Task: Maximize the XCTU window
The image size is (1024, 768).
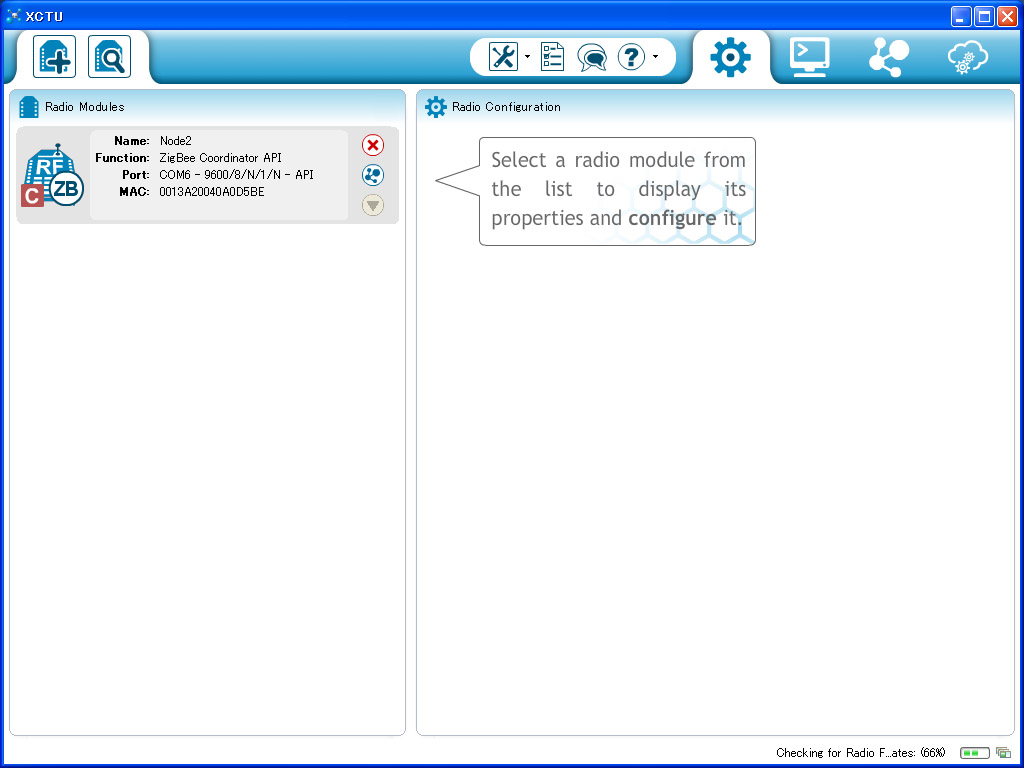Action: pos(984,16)
